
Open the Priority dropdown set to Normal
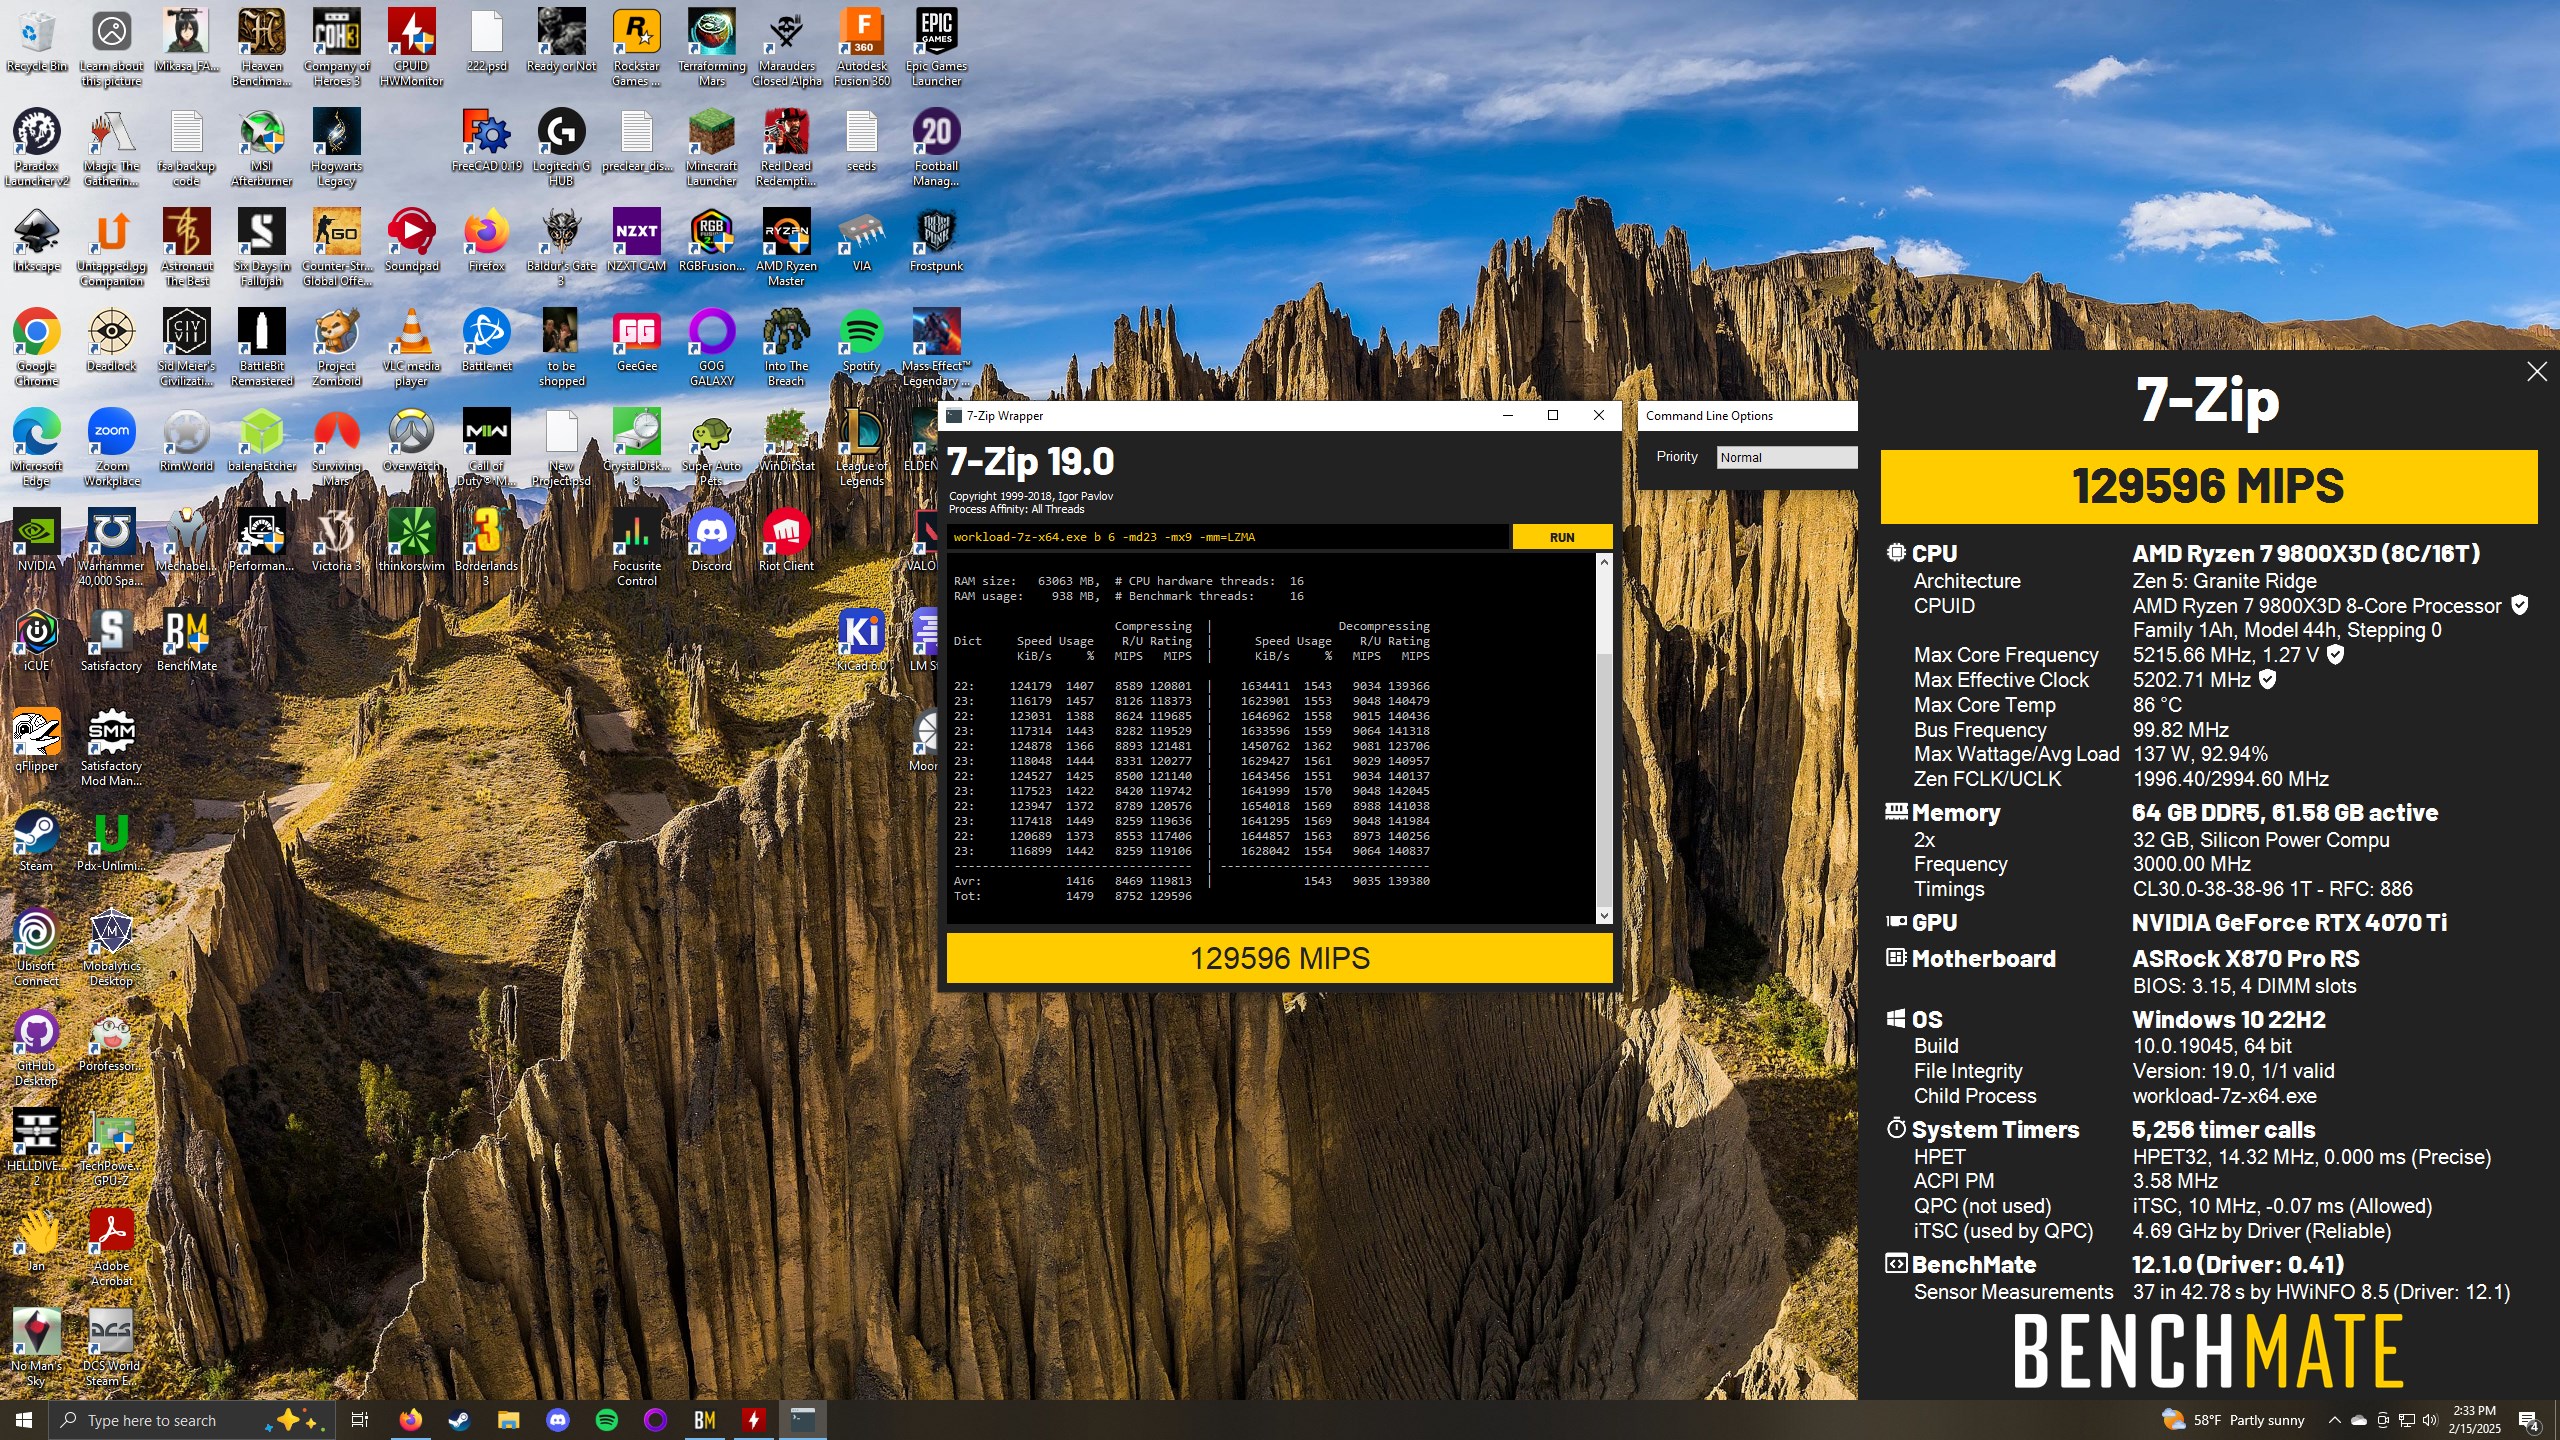point(1786,457)
